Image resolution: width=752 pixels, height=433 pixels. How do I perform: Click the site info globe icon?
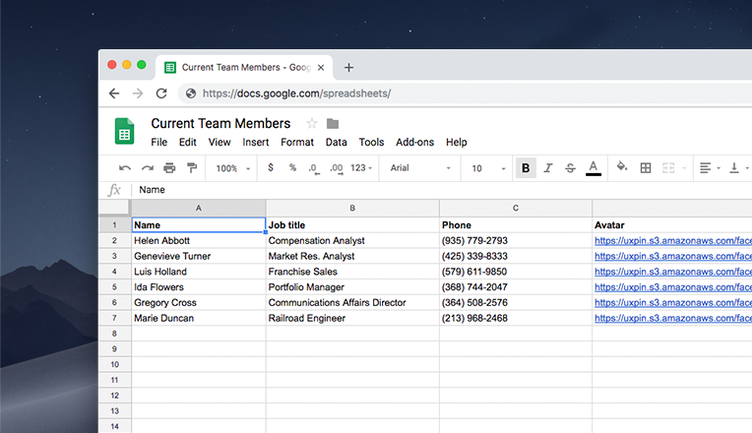point(191,93)
